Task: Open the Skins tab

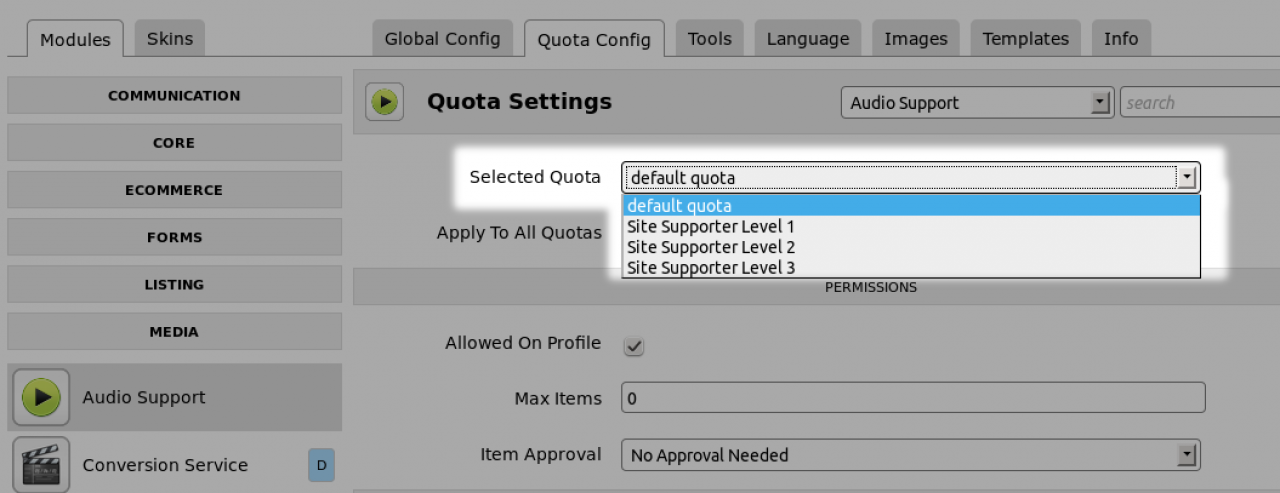Action: pyautogui.click(x=169, y=39)
